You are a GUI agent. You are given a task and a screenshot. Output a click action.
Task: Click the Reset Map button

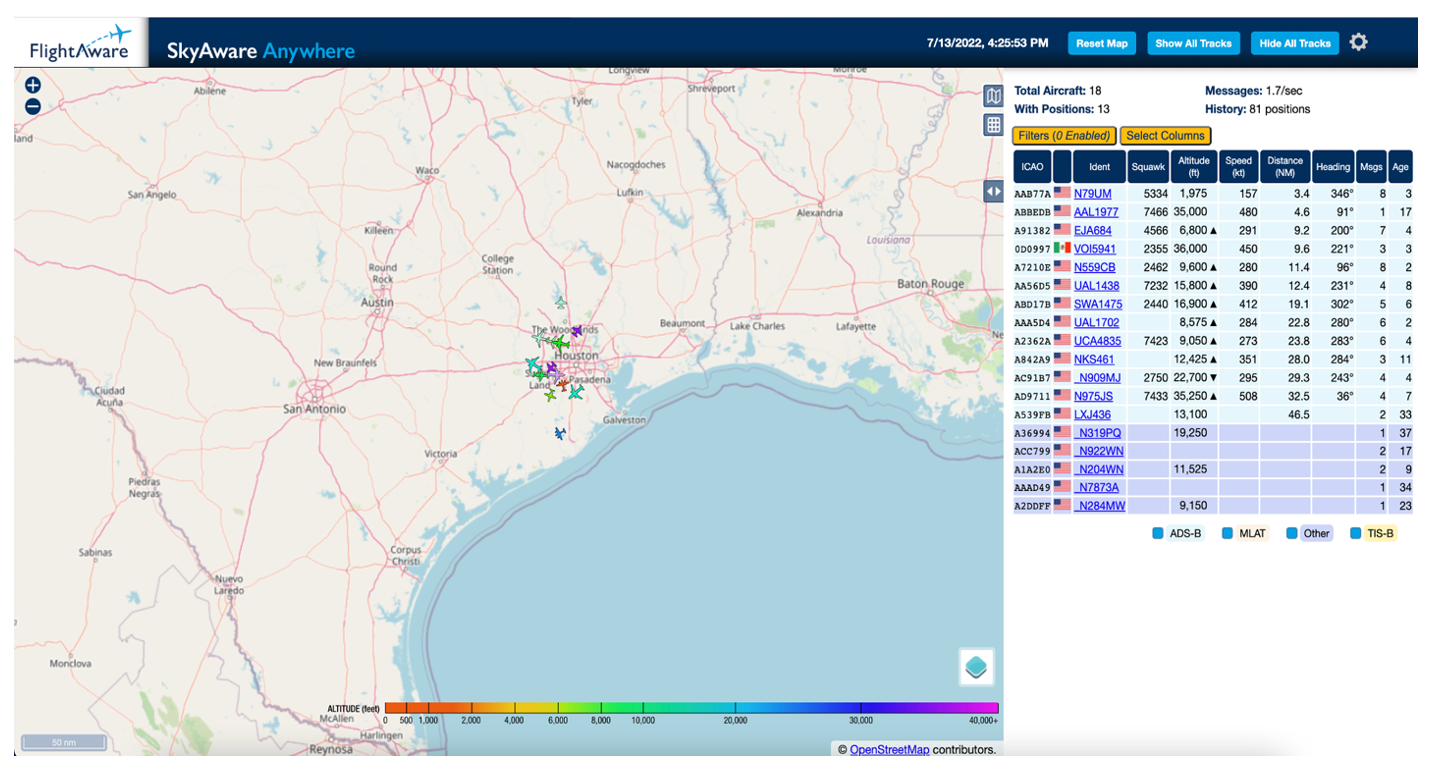coord(1103,43)
